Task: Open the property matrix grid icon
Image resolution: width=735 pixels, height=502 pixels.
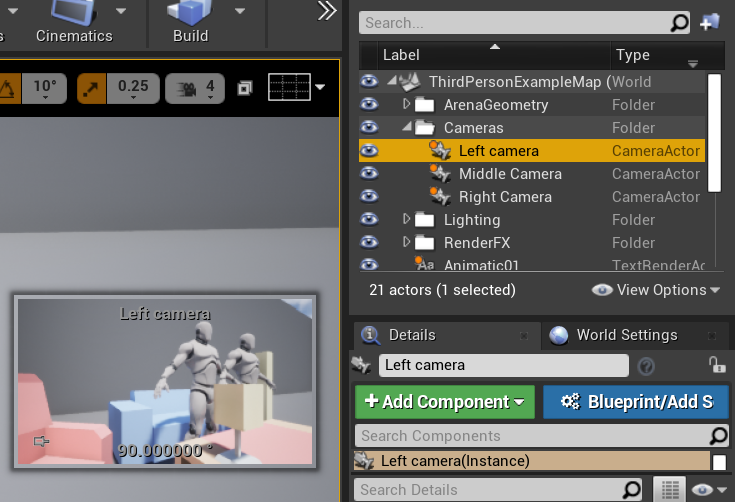Action: pyautogui.click(x=668, y=489)
